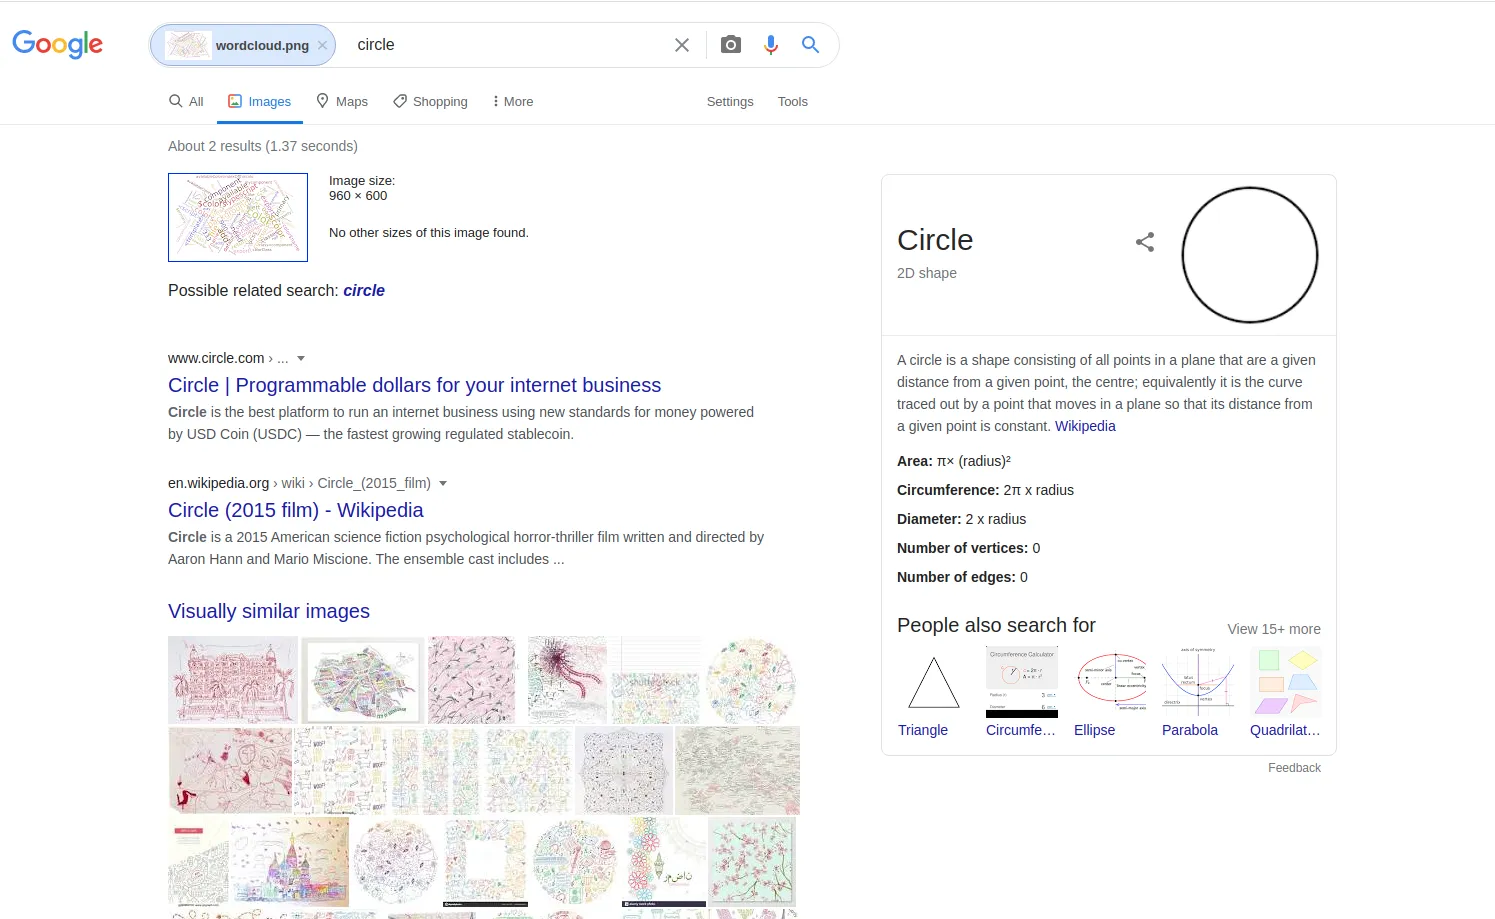Select the Images tab
Image resolution: width=1495 pixels, height=919 pixels.
[x=260, y=101]
